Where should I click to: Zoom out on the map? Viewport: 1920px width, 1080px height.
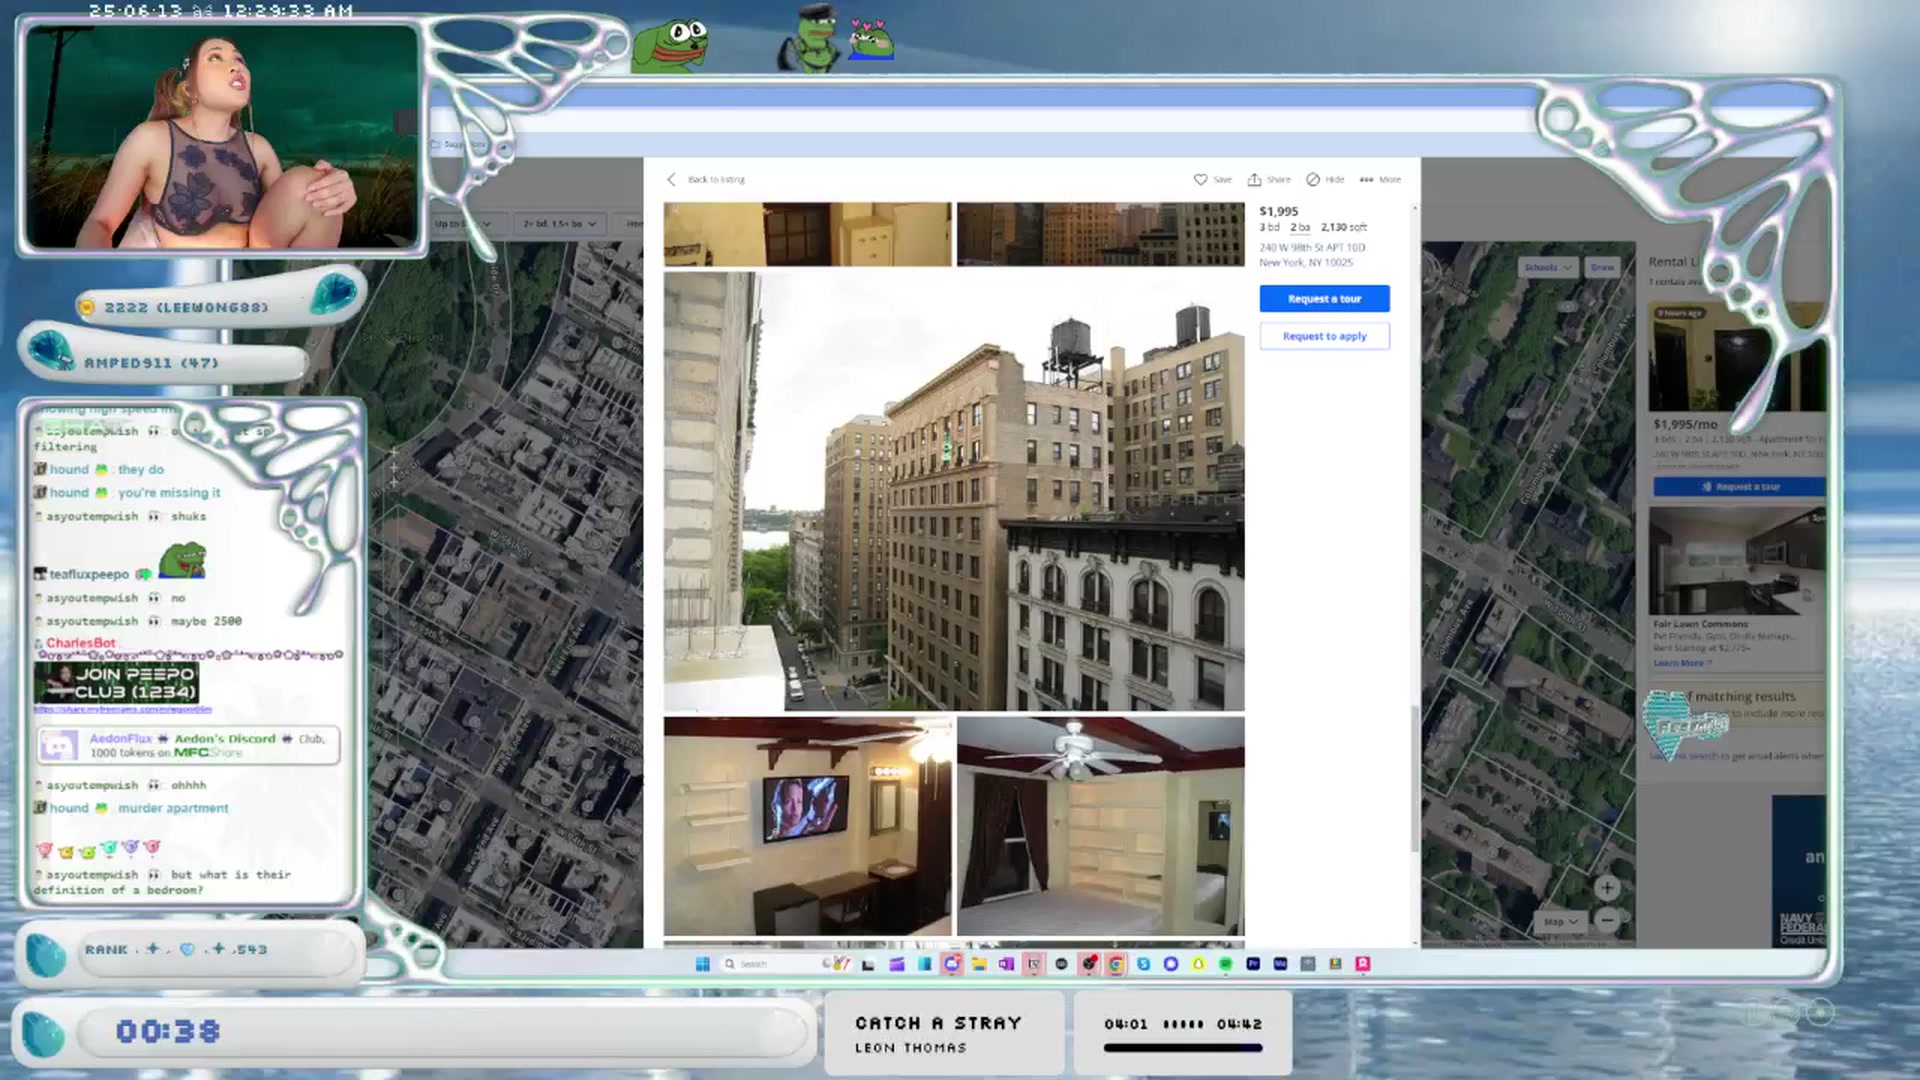pyautogui.click(x=1607, y=920)
